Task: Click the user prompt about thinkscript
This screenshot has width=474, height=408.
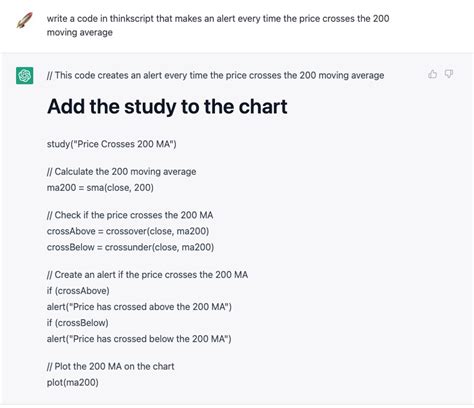Action: (218, 25)
